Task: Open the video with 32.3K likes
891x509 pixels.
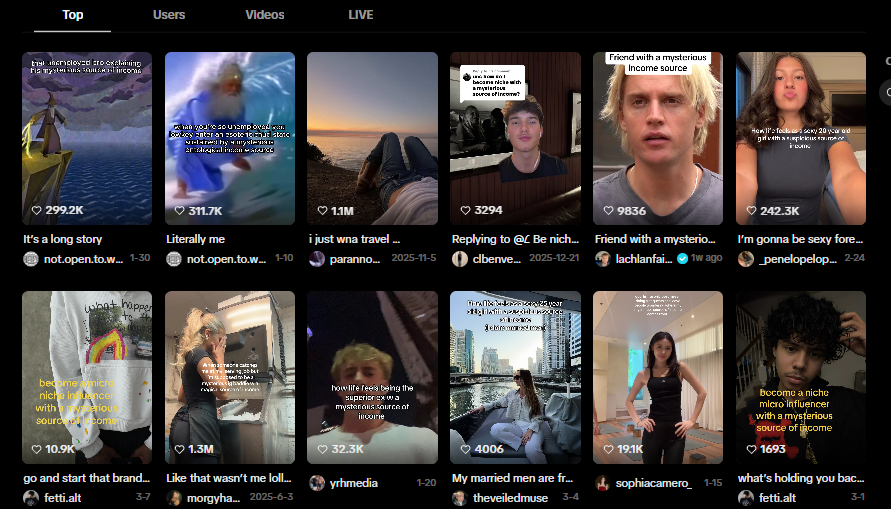Action: 372,377
